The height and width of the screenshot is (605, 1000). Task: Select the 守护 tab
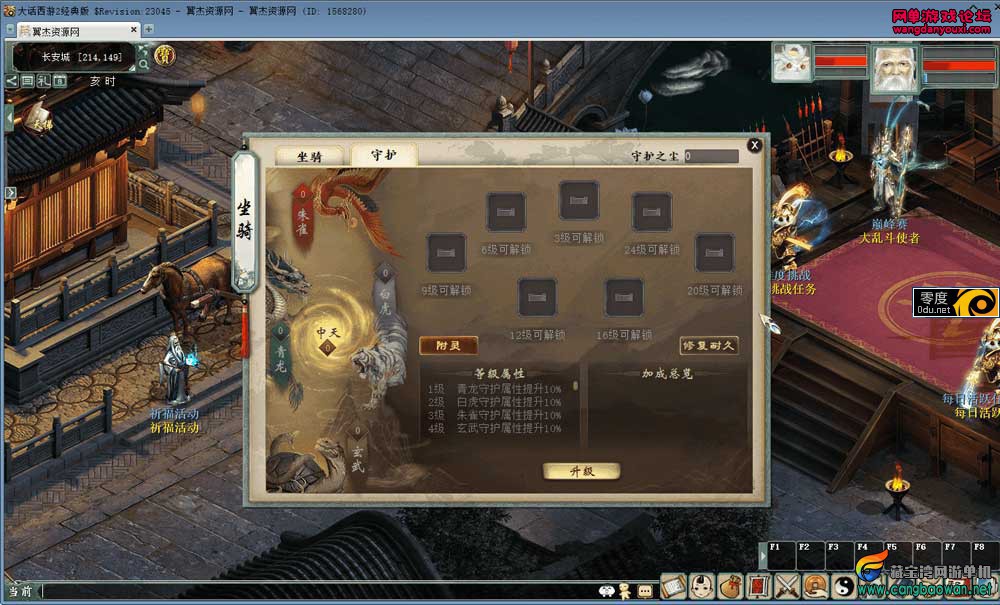coord(384,155)
